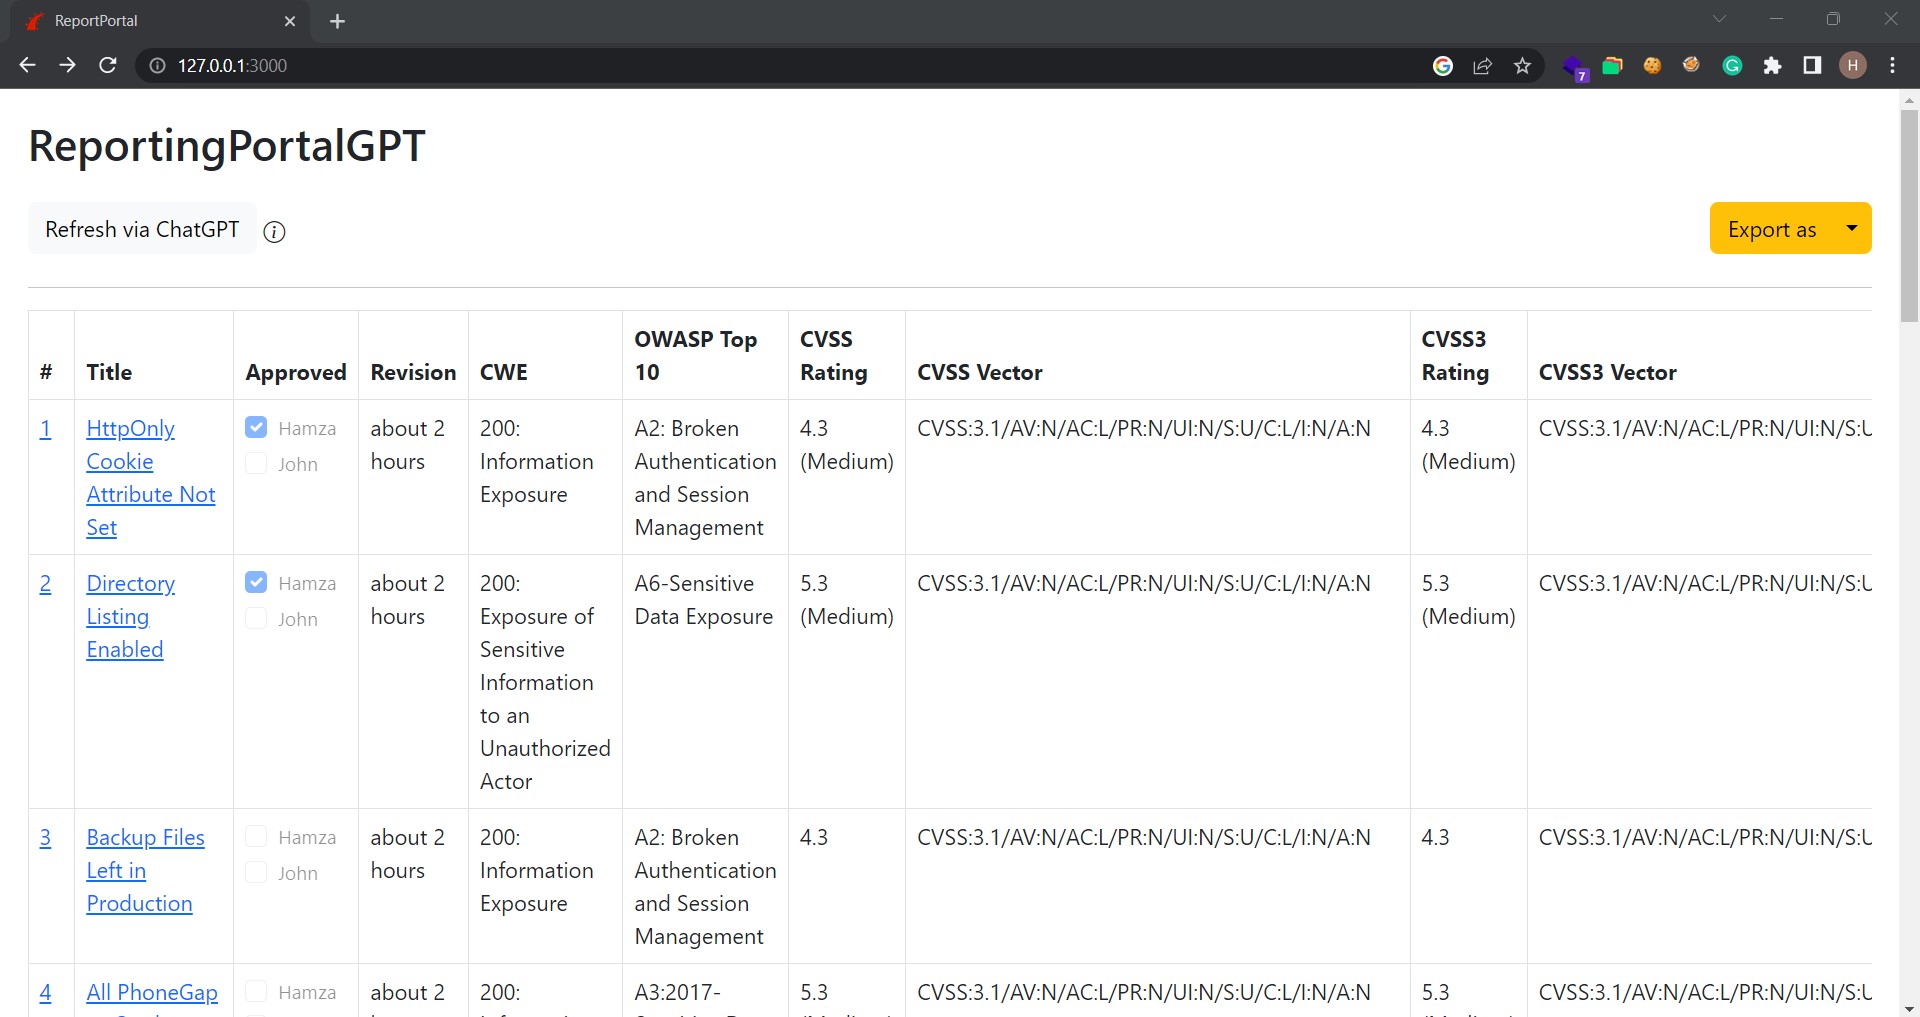Click 4.3 (Medium) CVSS Rating in row 1
This screenshot has height=1017, width=1920.
pos(847,445)
